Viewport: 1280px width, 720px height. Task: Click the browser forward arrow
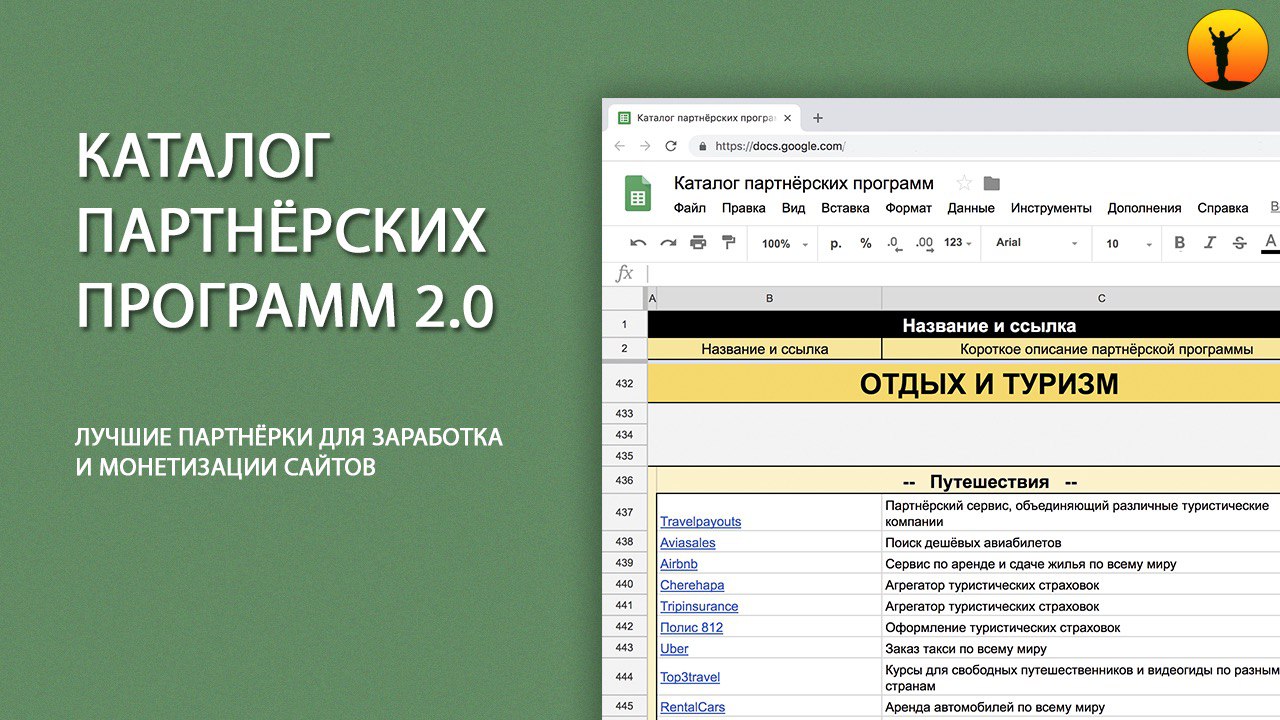coord(645,146)
